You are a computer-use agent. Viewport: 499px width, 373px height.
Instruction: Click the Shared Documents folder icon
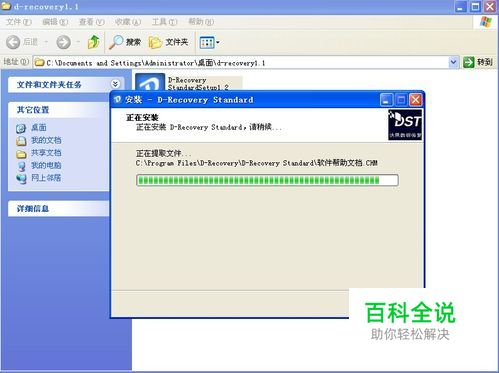[21, 153]
